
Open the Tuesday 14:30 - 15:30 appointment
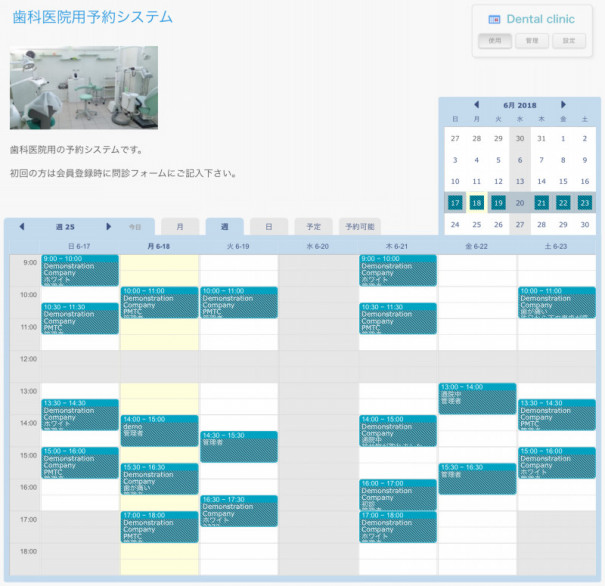239,446
